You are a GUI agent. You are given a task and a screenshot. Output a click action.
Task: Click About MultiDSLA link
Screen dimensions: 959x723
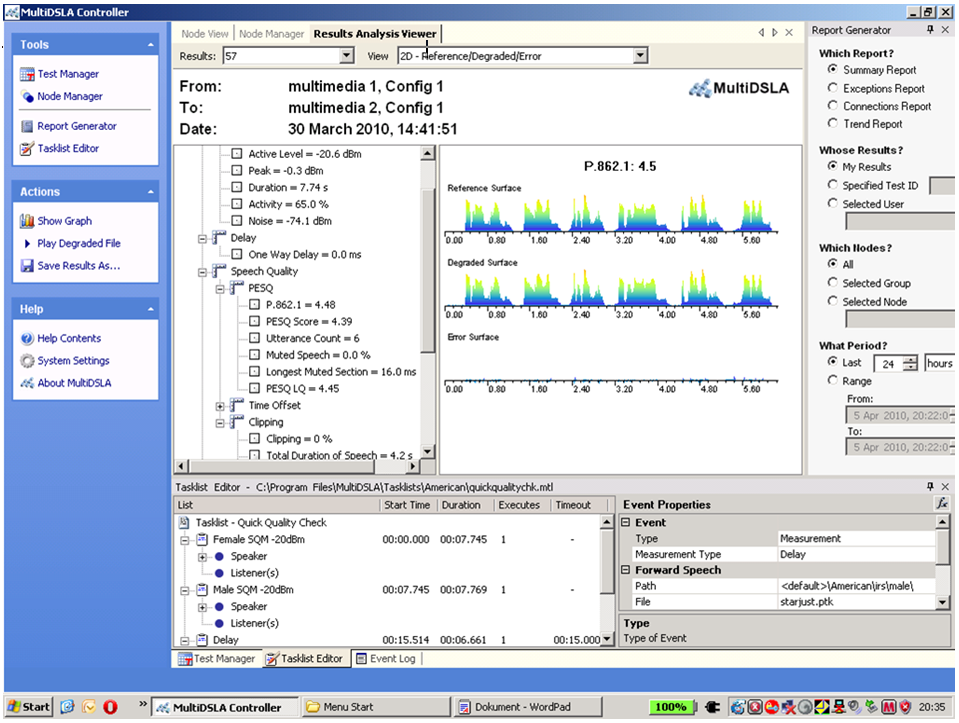tap(74, 383)
